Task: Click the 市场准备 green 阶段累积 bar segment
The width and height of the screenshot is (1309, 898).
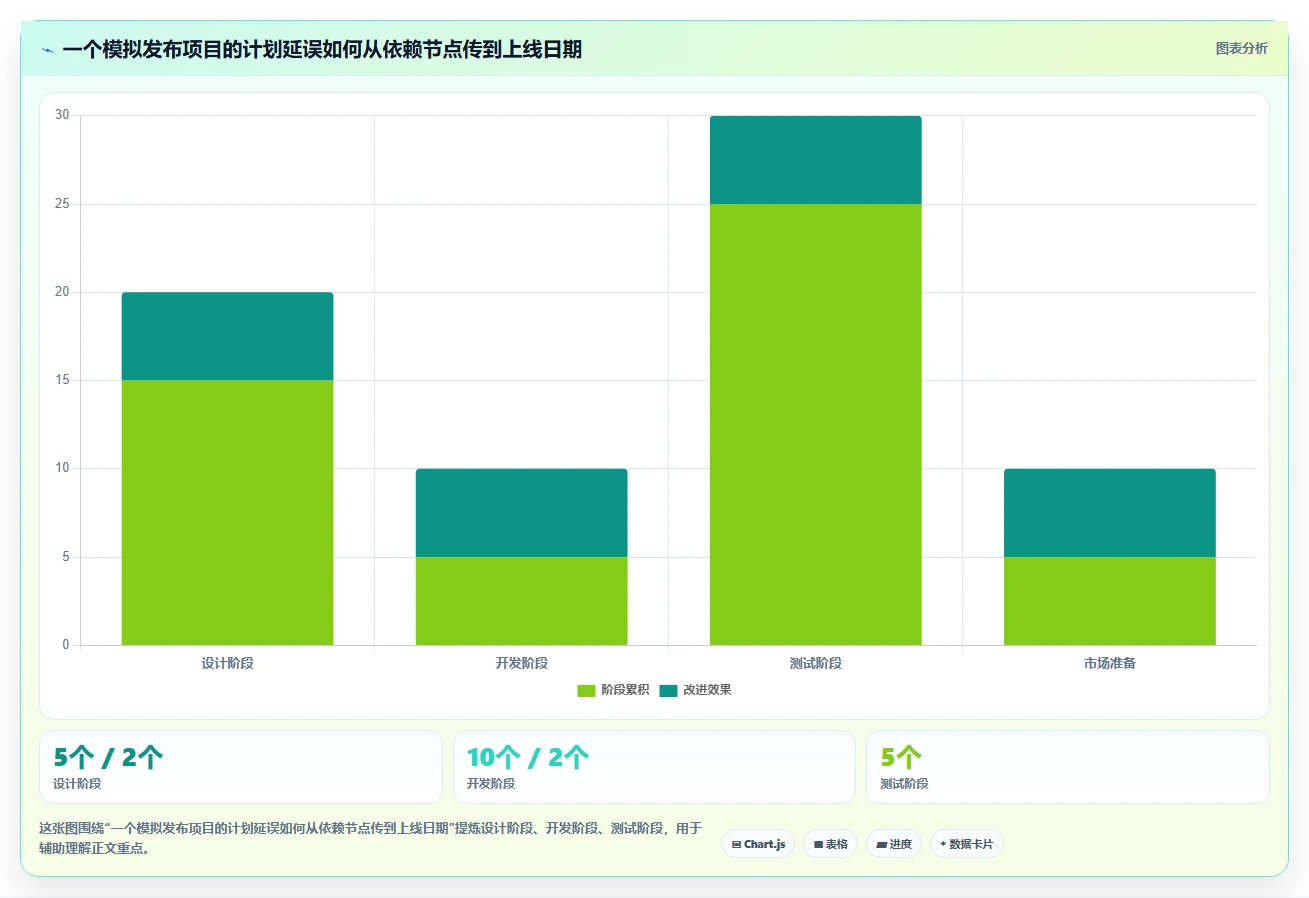Action: click(1109, 601)
